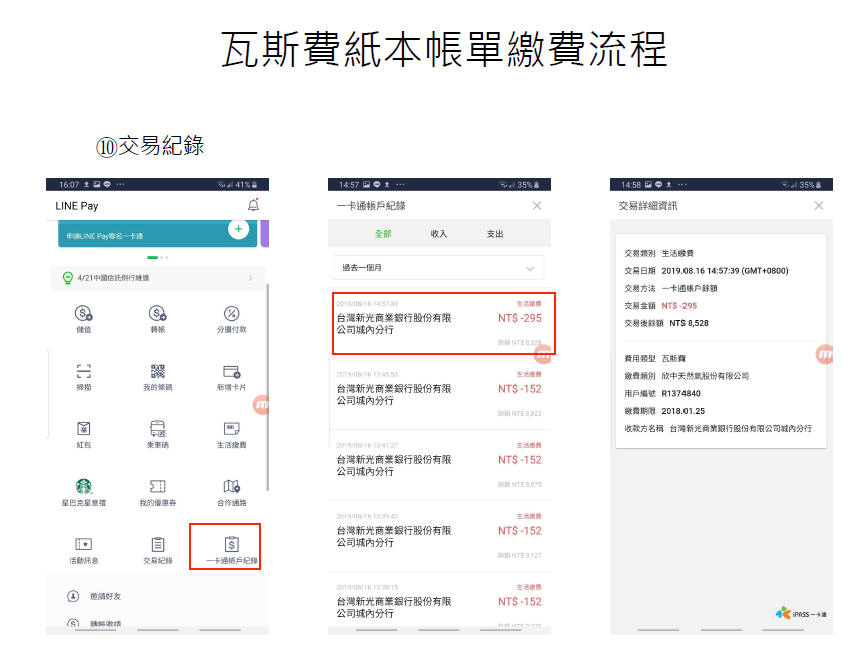
Task: Open the transaction with balance NT$ 9,127
Action: point(440,536)
